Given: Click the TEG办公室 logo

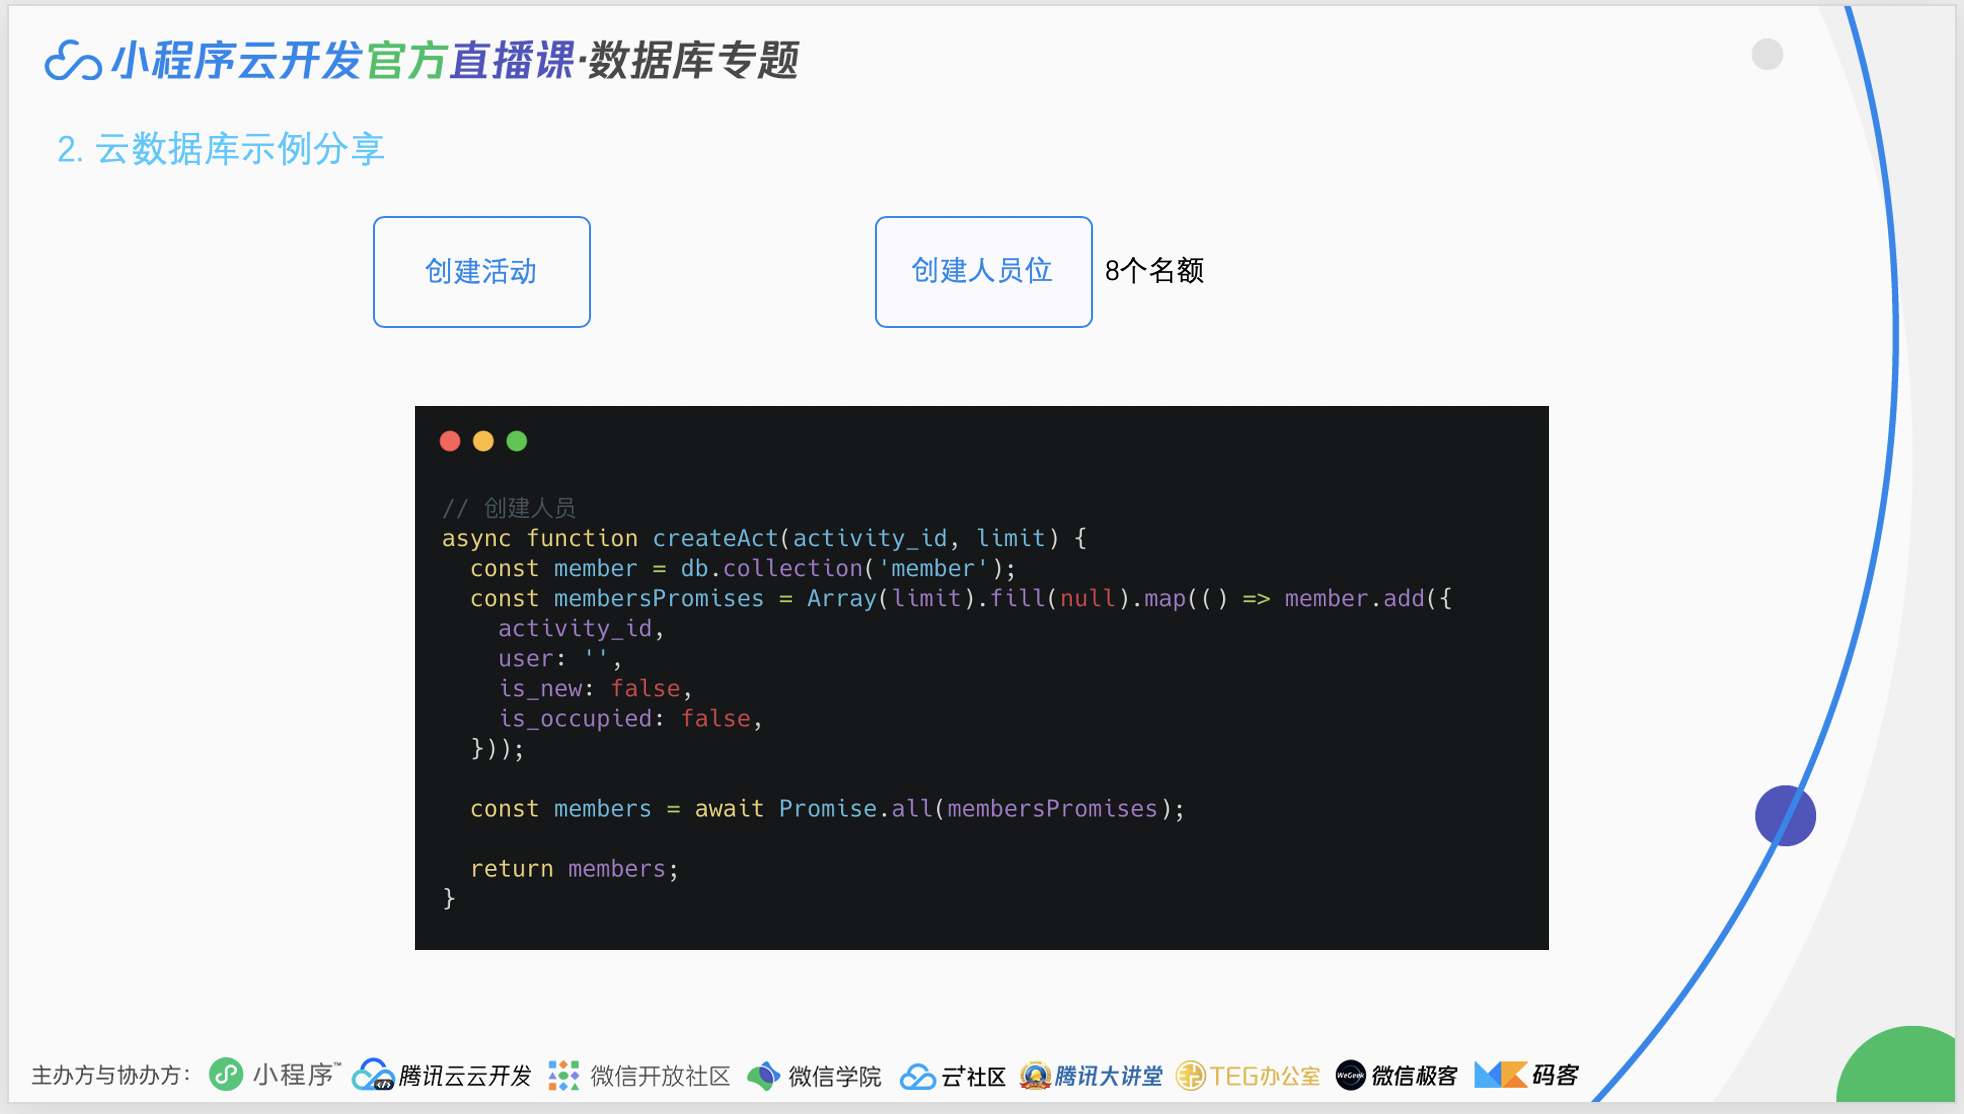Looking at the screenshot, I should tap(1190, 1075).
